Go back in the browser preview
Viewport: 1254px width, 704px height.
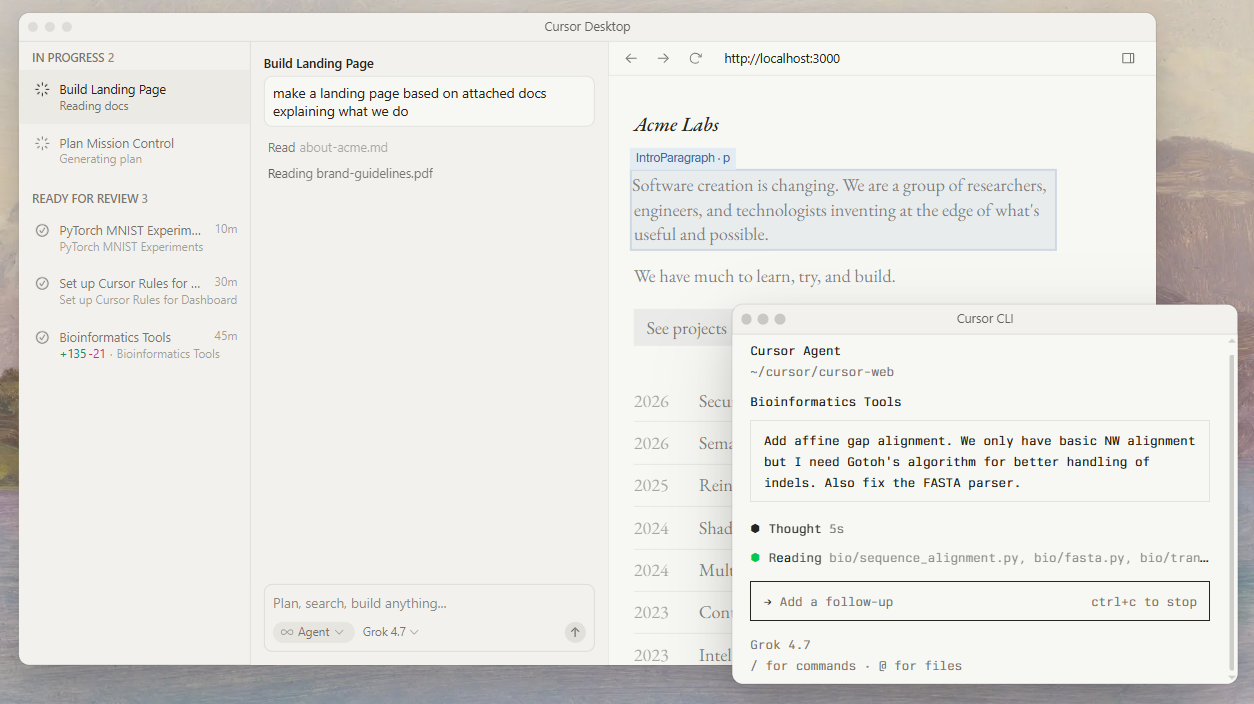(x=631, y=58)
